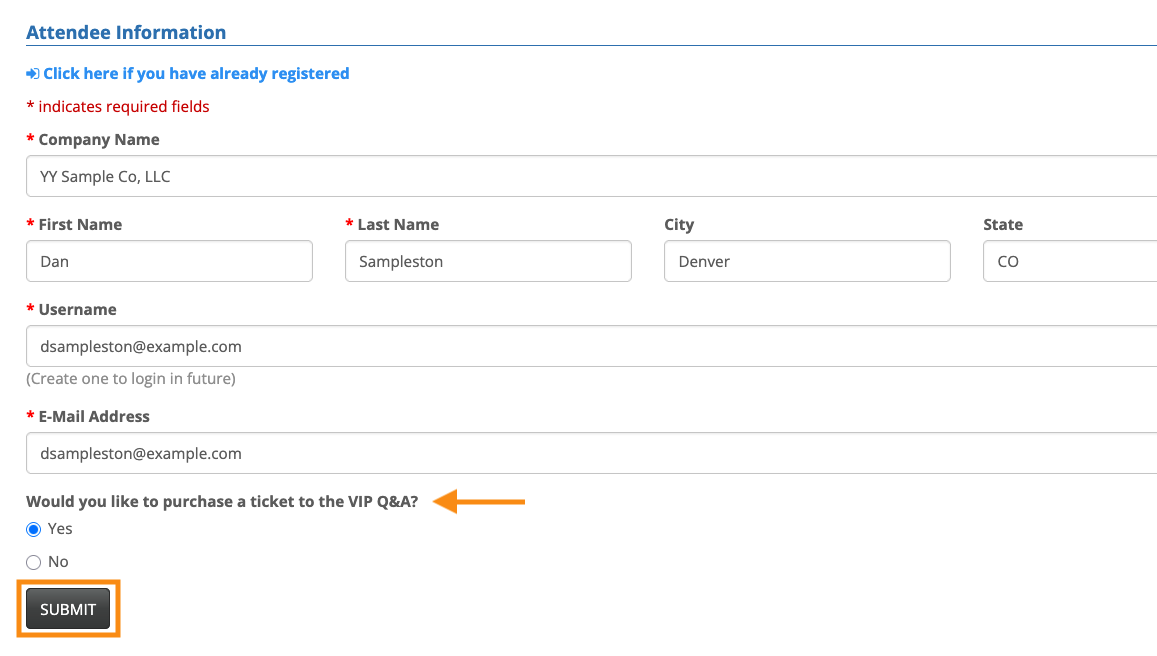Open the "Click here if you have already registered" link
Image resolution: width=1157 pixels, height=656 pixels.
196,74
